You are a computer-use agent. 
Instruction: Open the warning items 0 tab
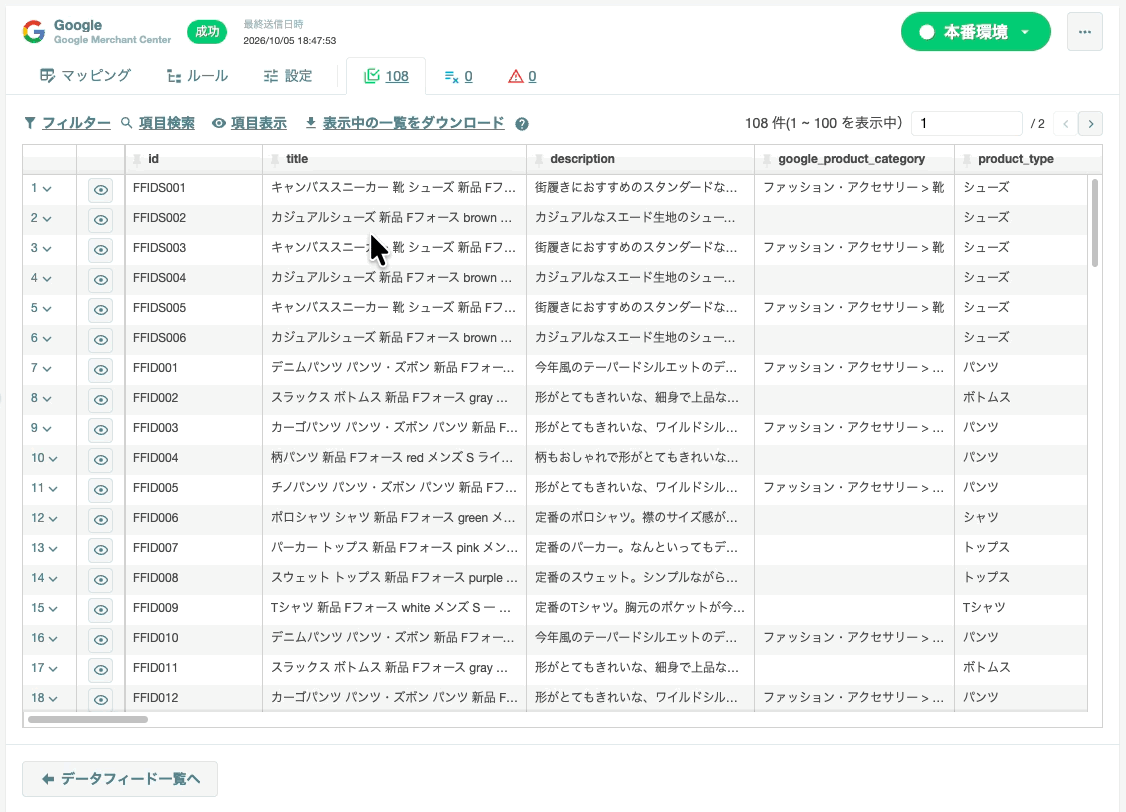(522, 76)
